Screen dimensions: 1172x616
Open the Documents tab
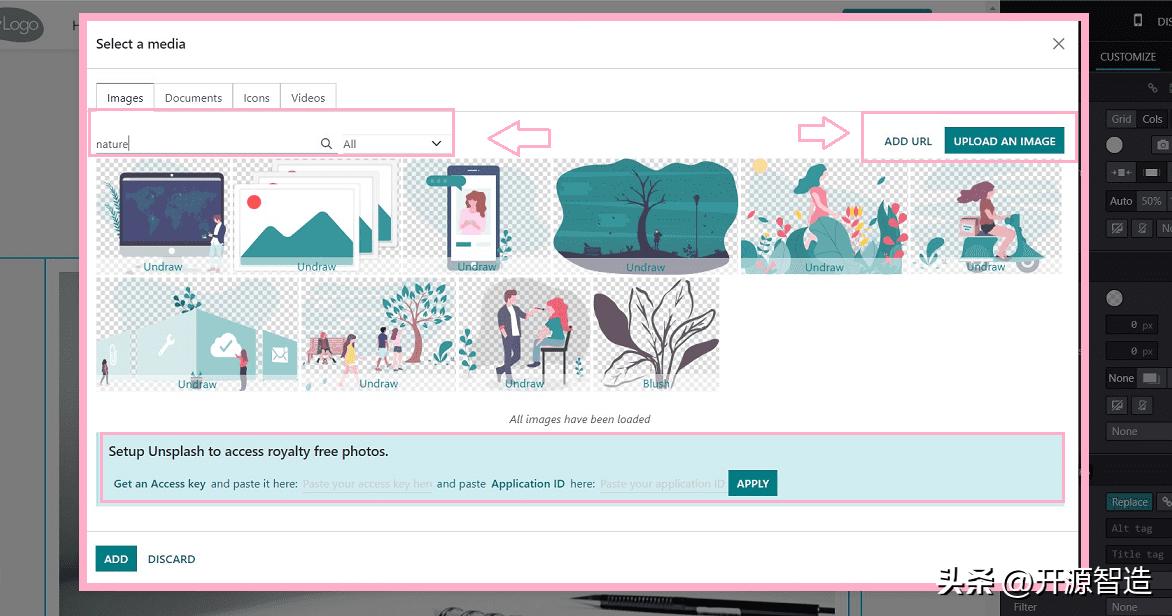pyautogui.click(x=193, y=98)
